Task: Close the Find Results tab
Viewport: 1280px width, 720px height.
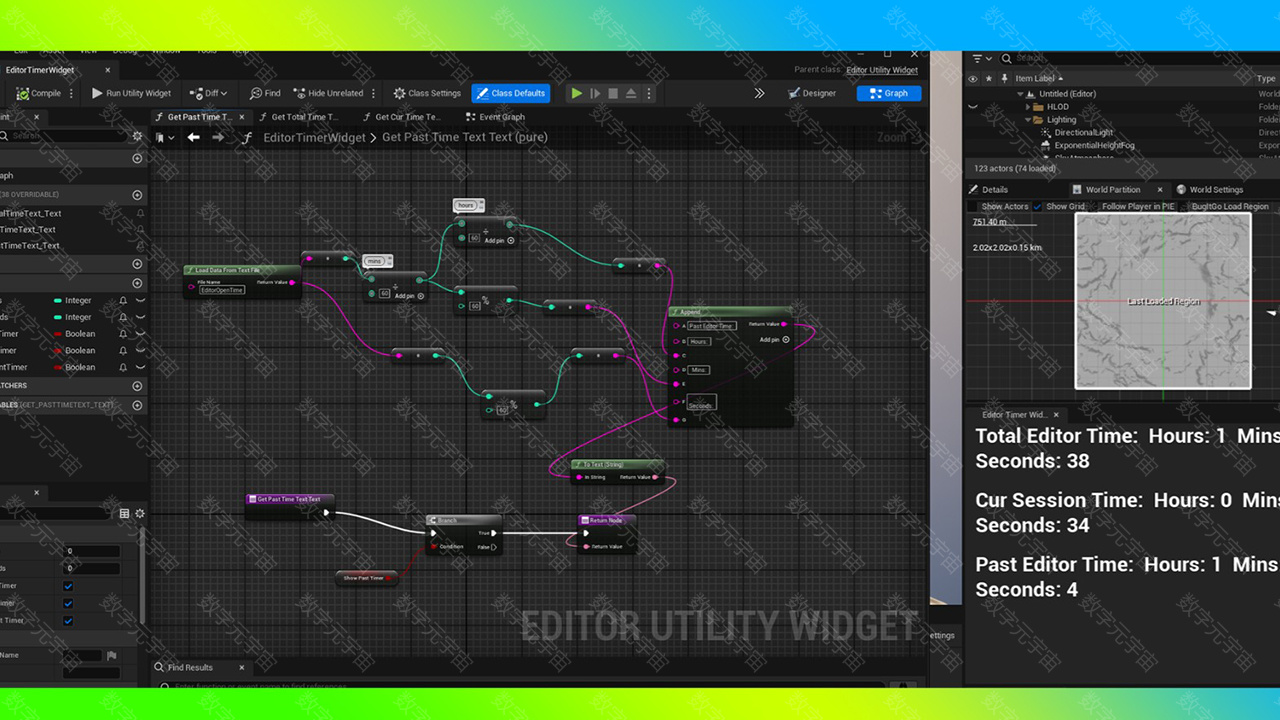Action: coord(241,667)
